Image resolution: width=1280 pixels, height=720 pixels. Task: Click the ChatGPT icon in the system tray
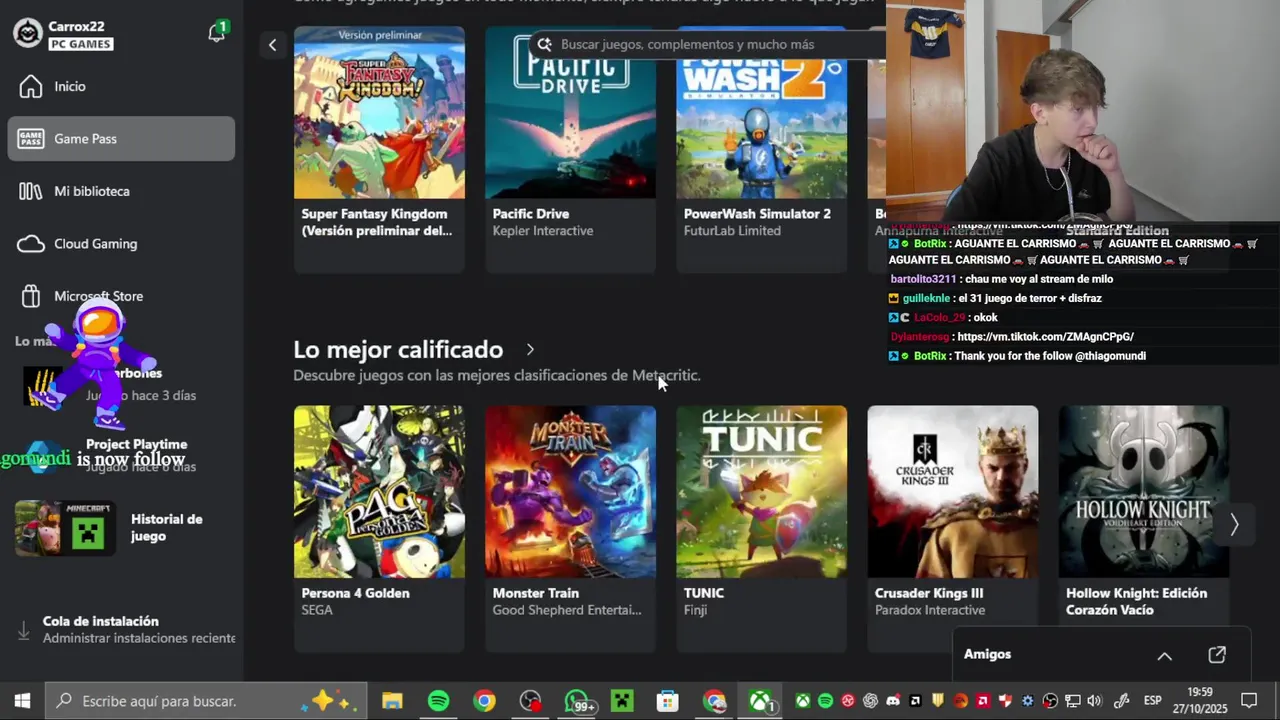(x=870, y=701)
